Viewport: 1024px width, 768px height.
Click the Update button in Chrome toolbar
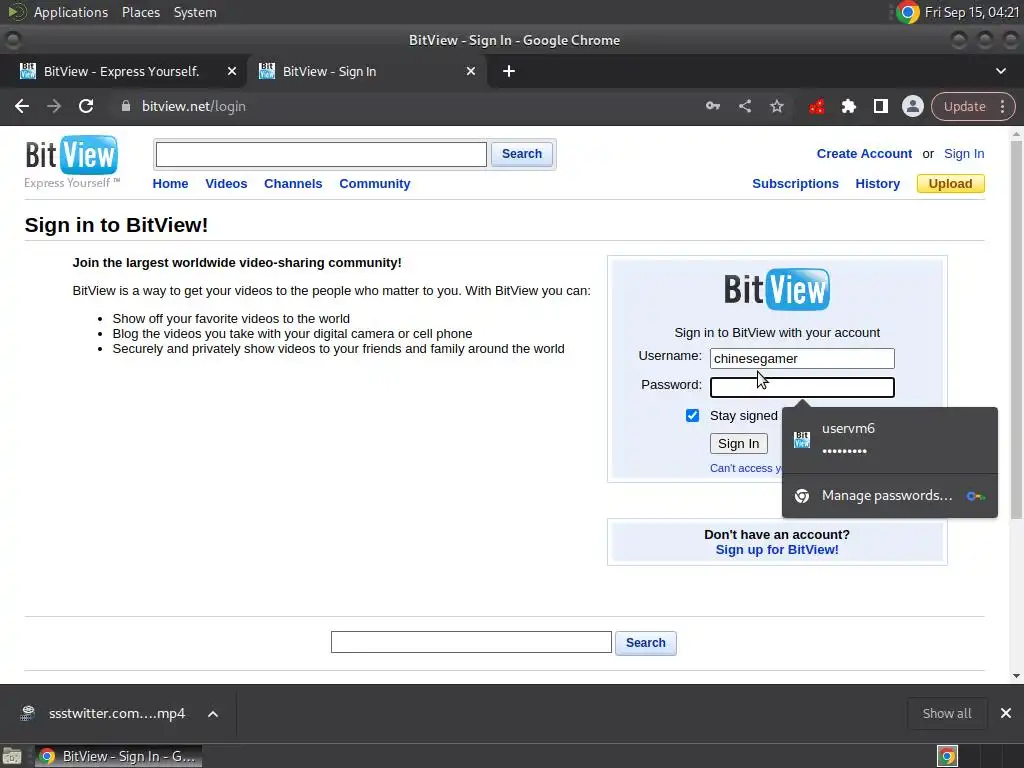click(x=964, y=106)
